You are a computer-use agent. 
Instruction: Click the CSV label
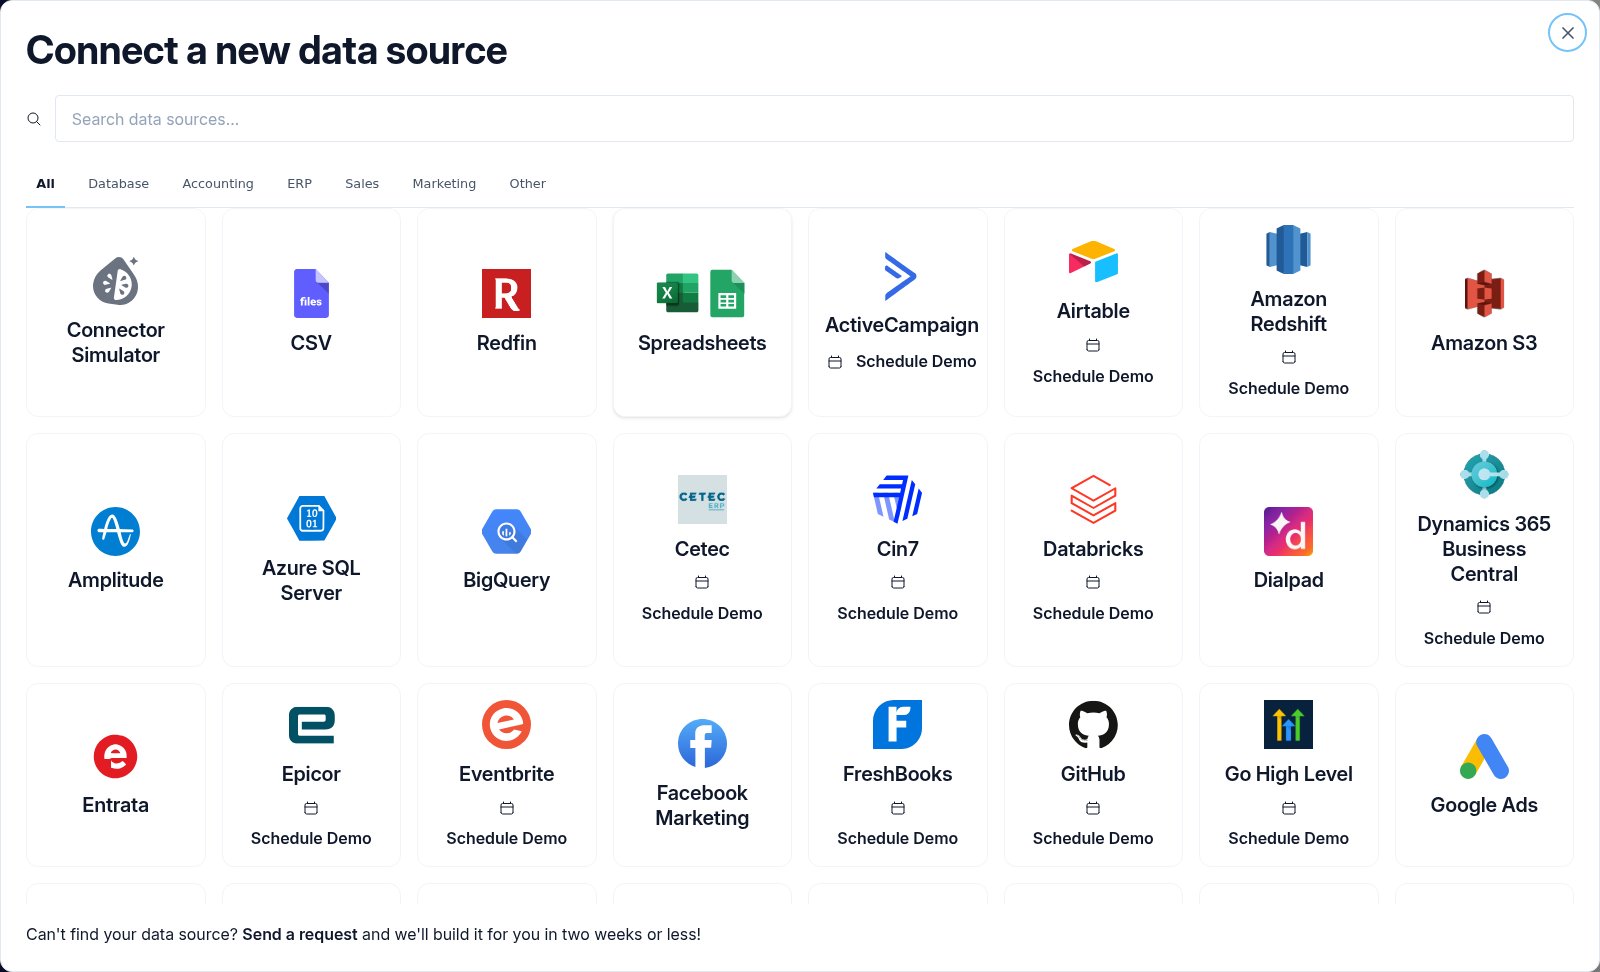pyautogui.click(x=311, y=343)
